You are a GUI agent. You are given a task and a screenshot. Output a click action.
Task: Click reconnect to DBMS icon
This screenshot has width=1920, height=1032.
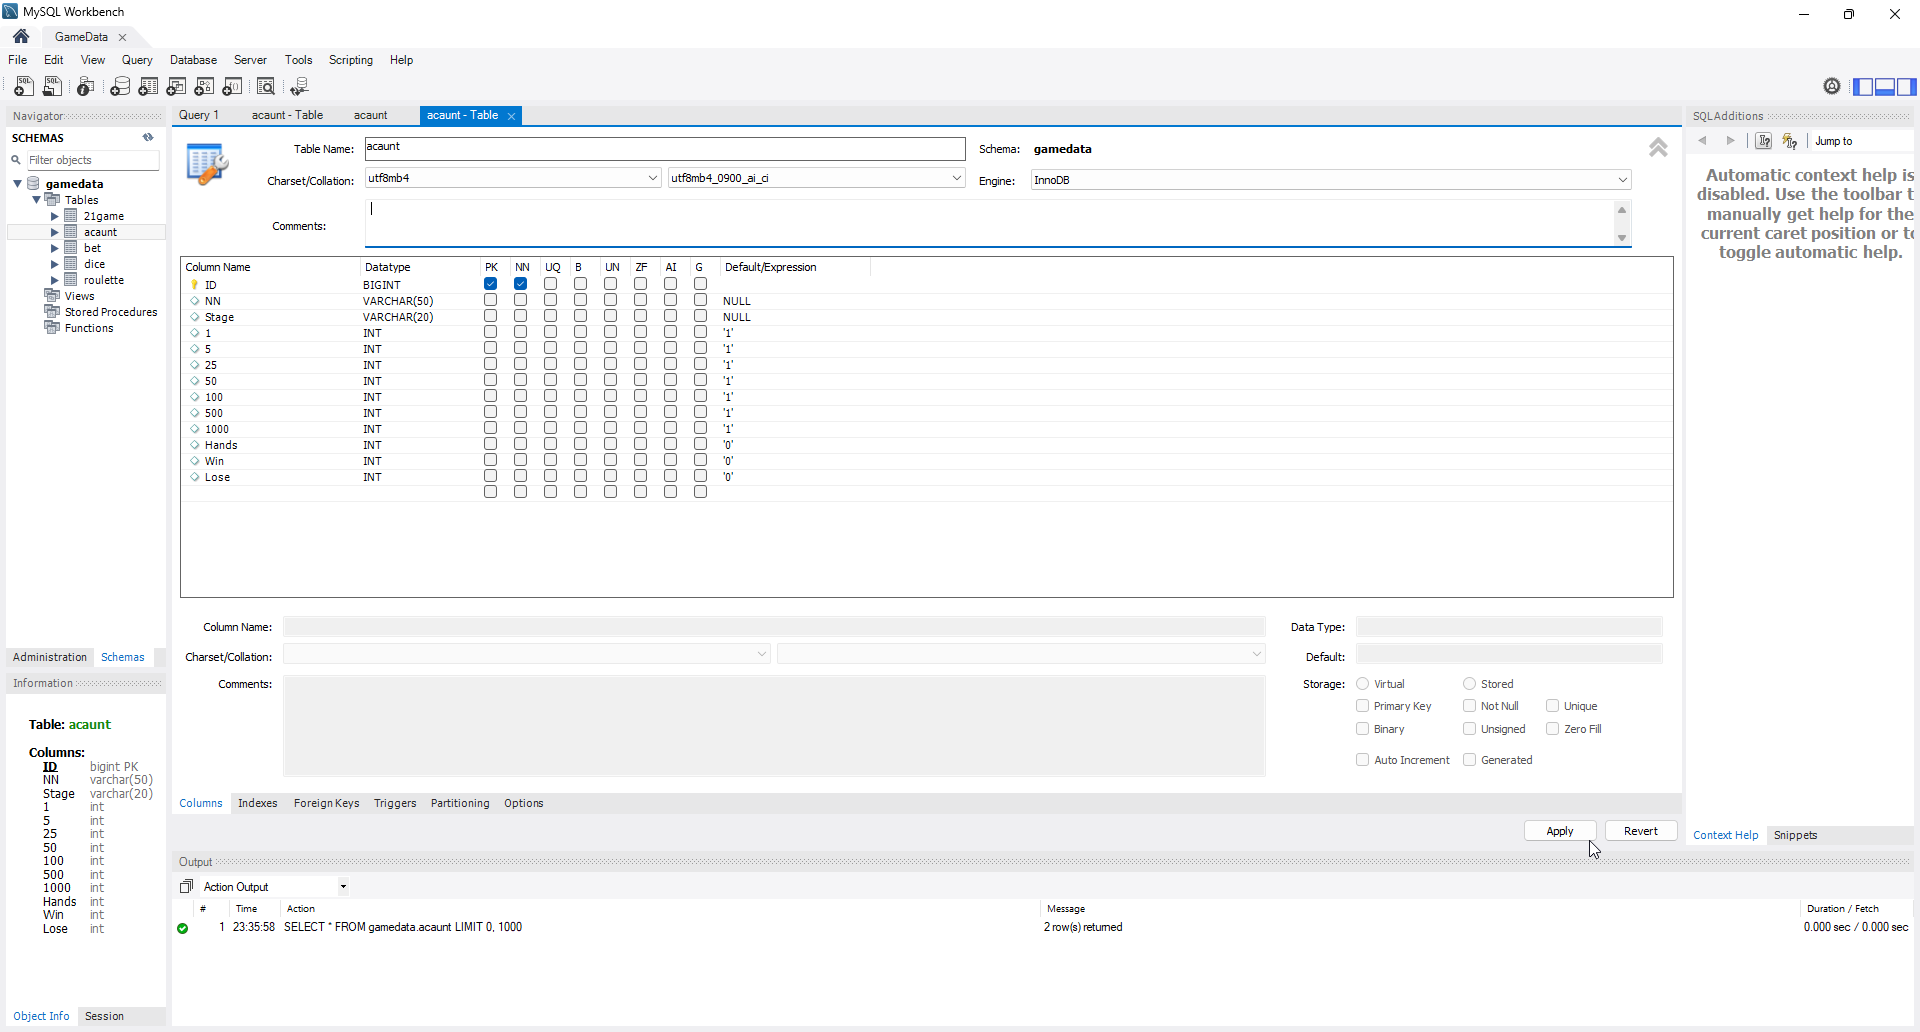pyautogui.click(x=299, y=87)
